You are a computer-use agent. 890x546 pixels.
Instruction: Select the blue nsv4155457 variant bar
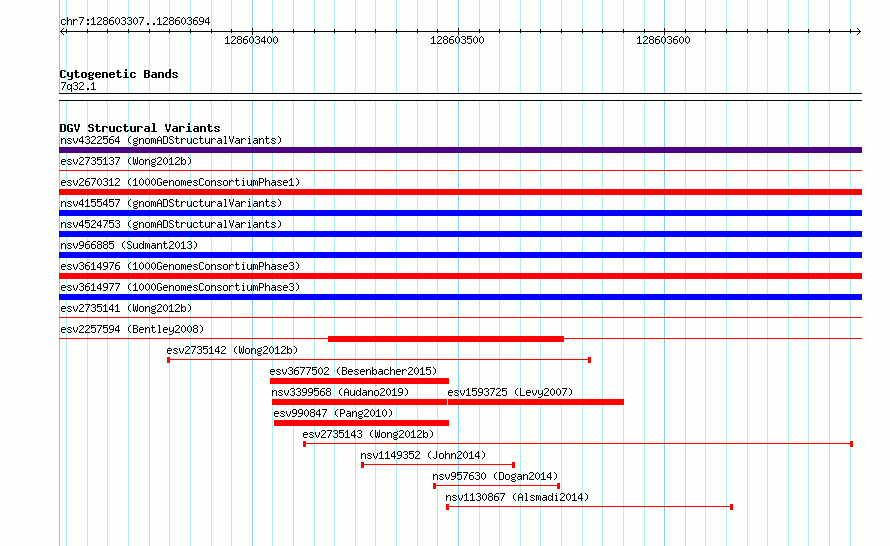460,213
